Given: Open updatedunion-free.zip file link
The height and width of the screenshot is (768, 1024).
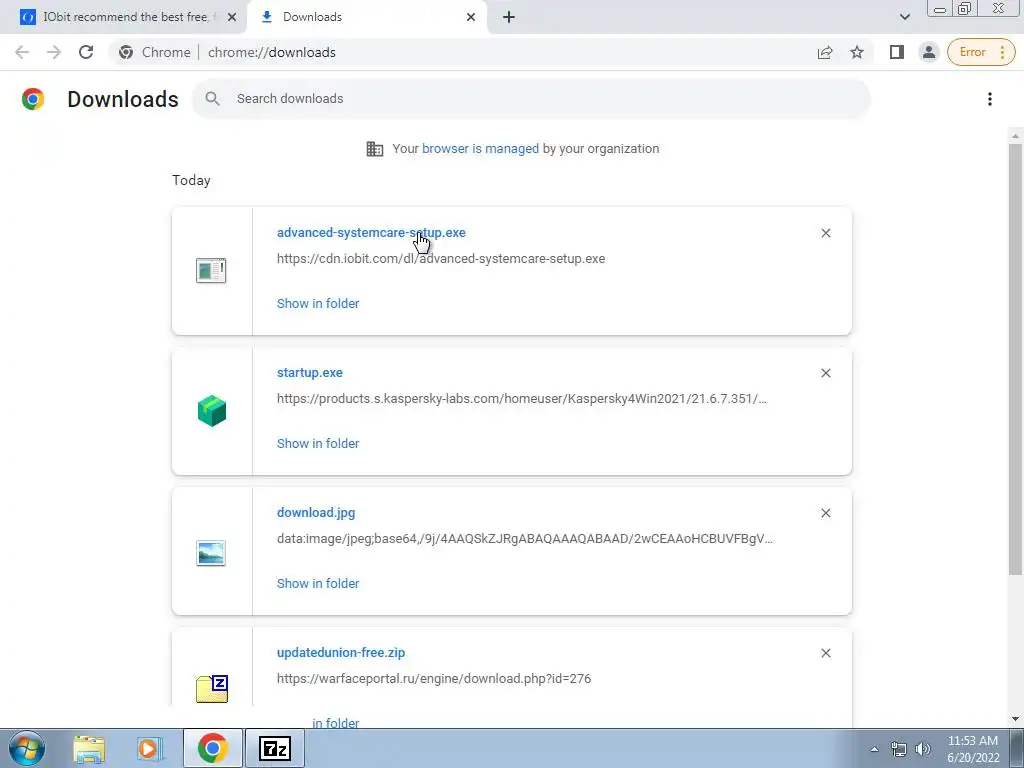Looking at the screenshot, I should point(341,652).
